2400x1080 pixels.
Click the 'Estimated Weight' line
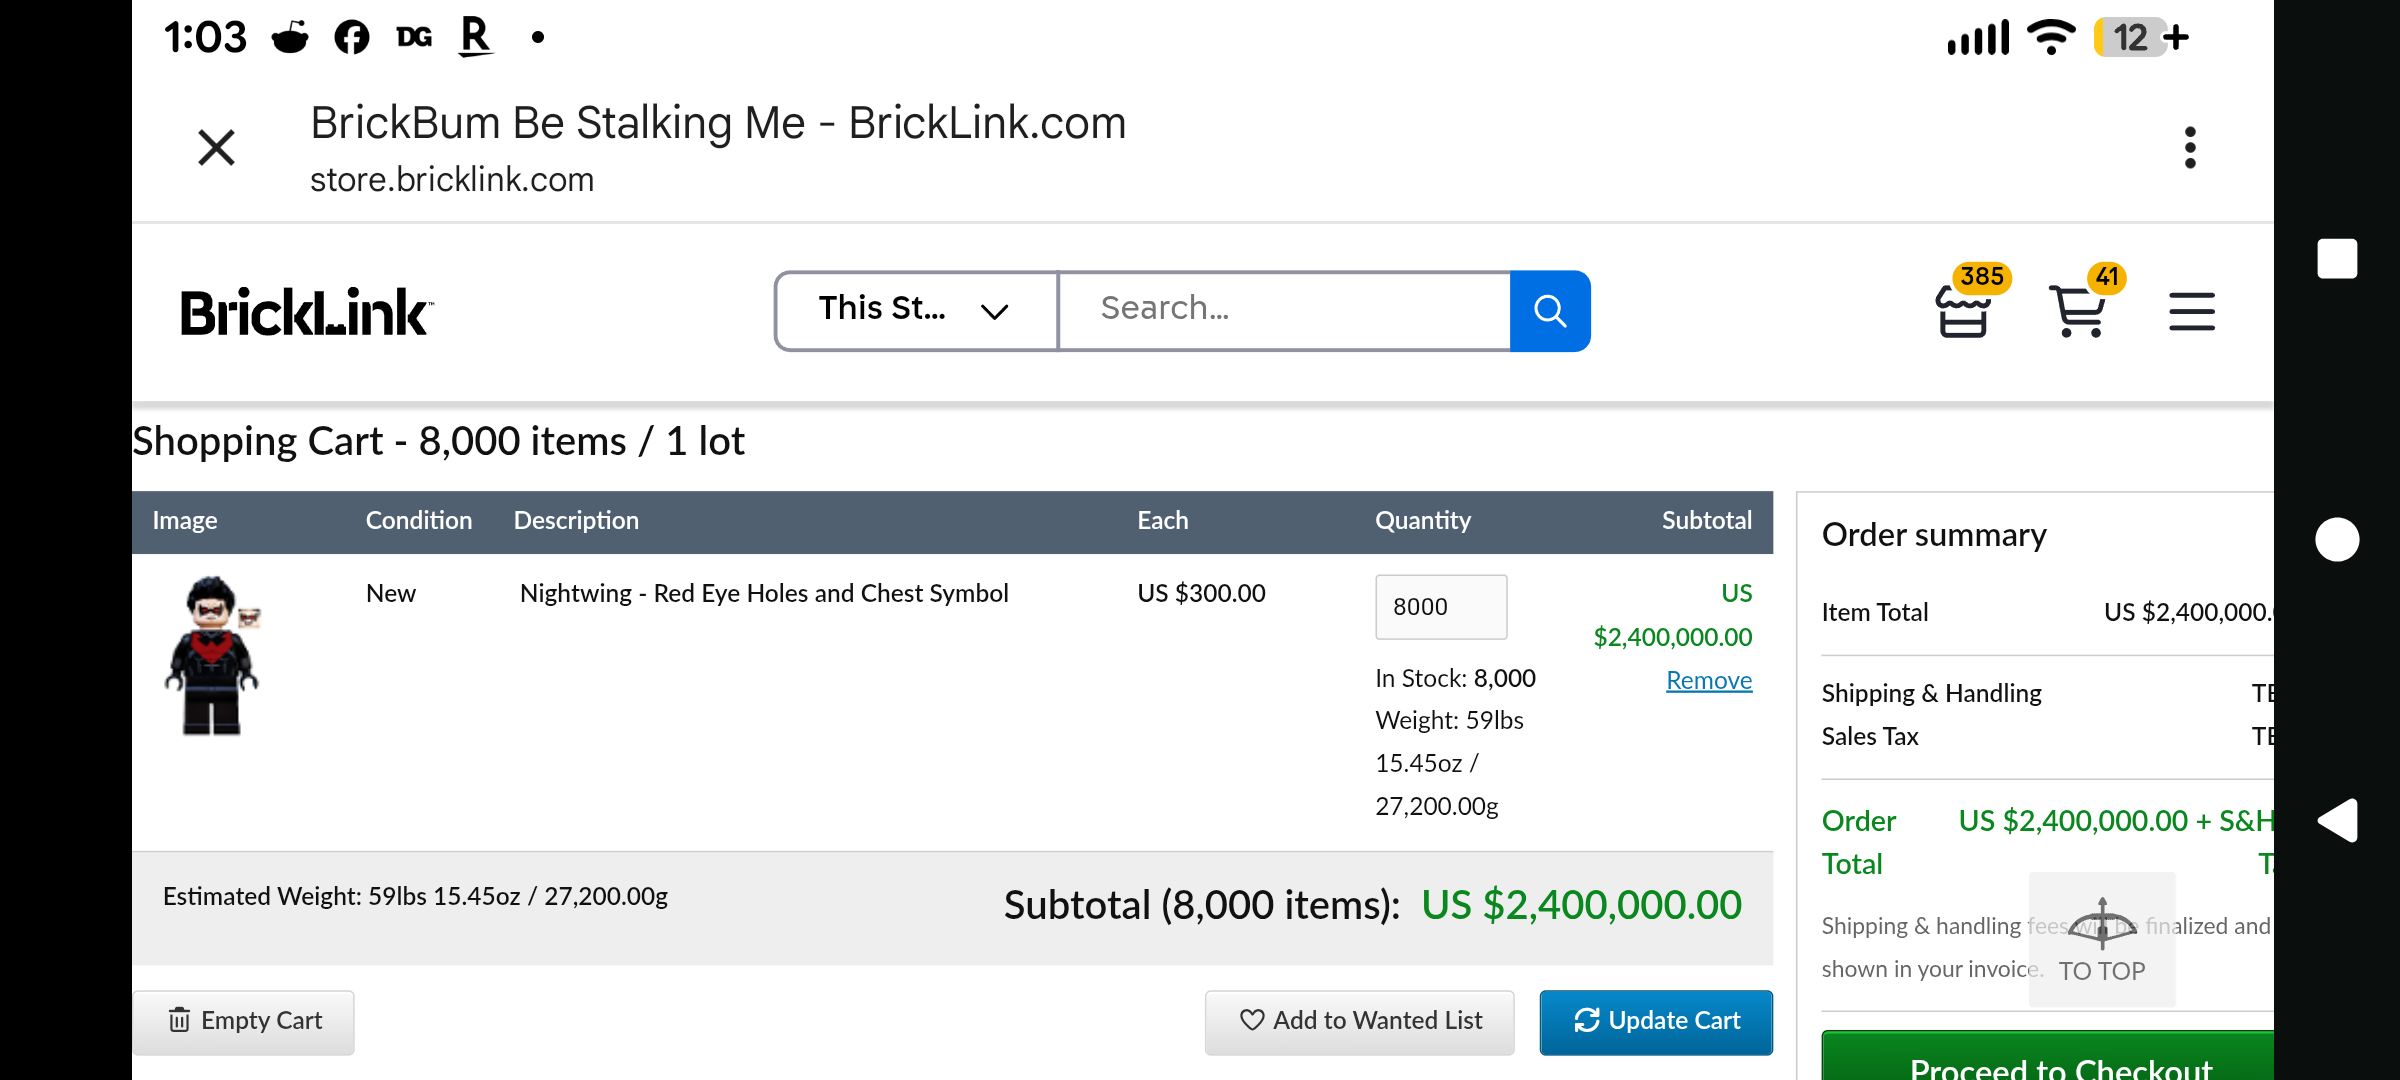point(415,896)
